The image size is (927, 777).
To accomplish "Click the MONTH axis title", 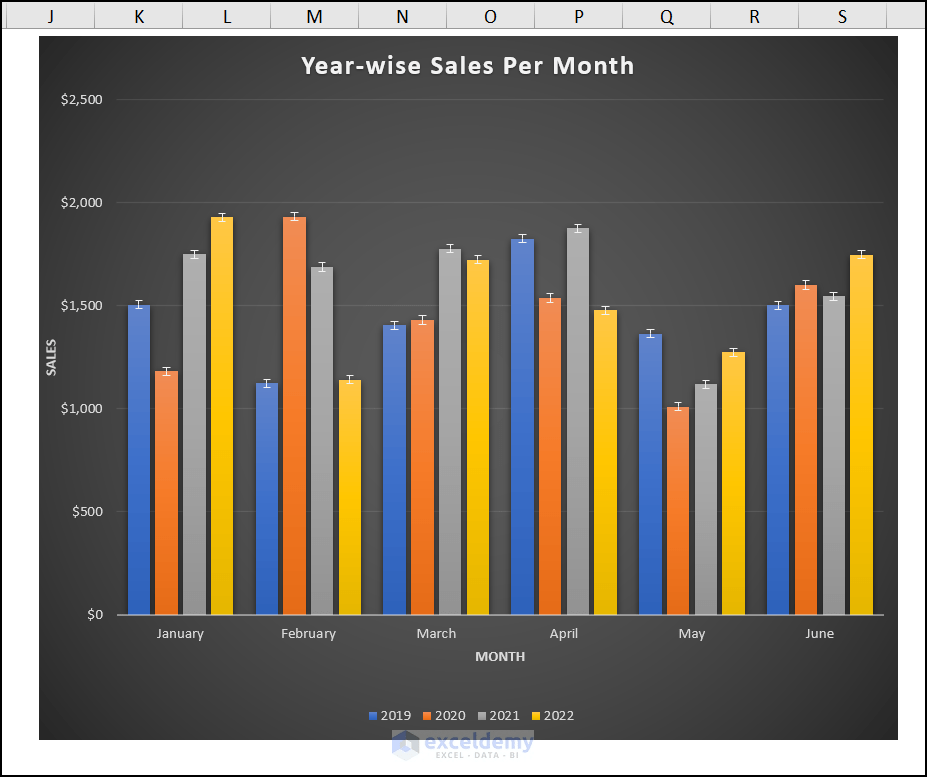I will 500,657.
